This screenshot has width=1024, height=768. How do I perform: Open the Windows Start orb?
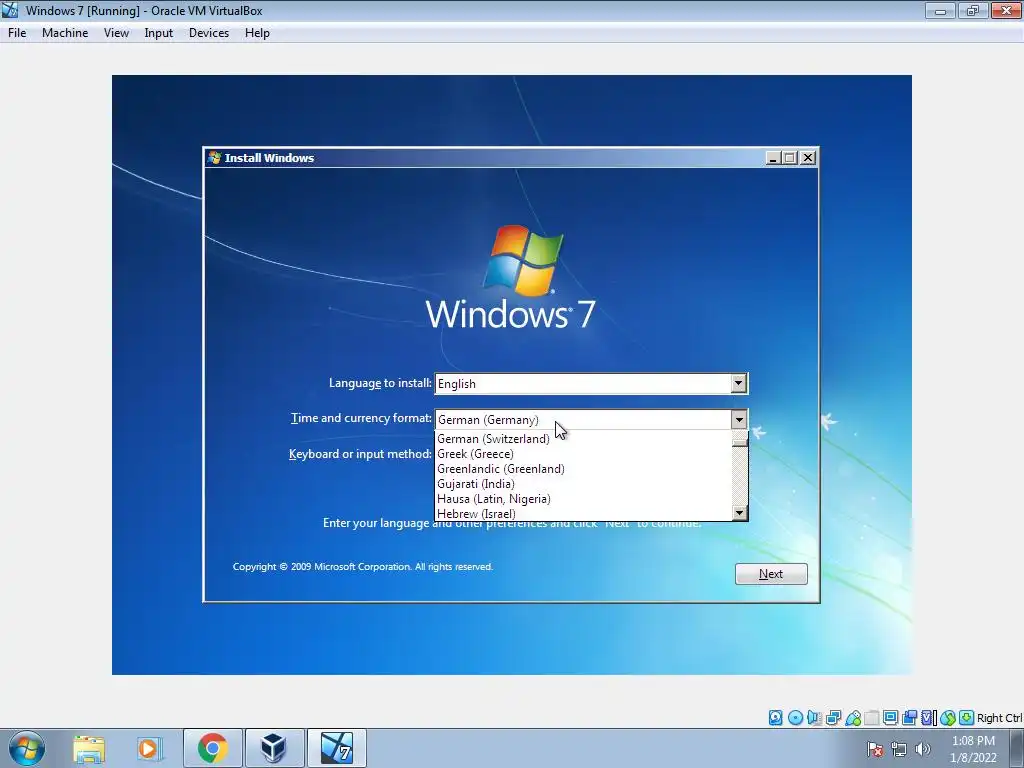click(x=27, y=749)
